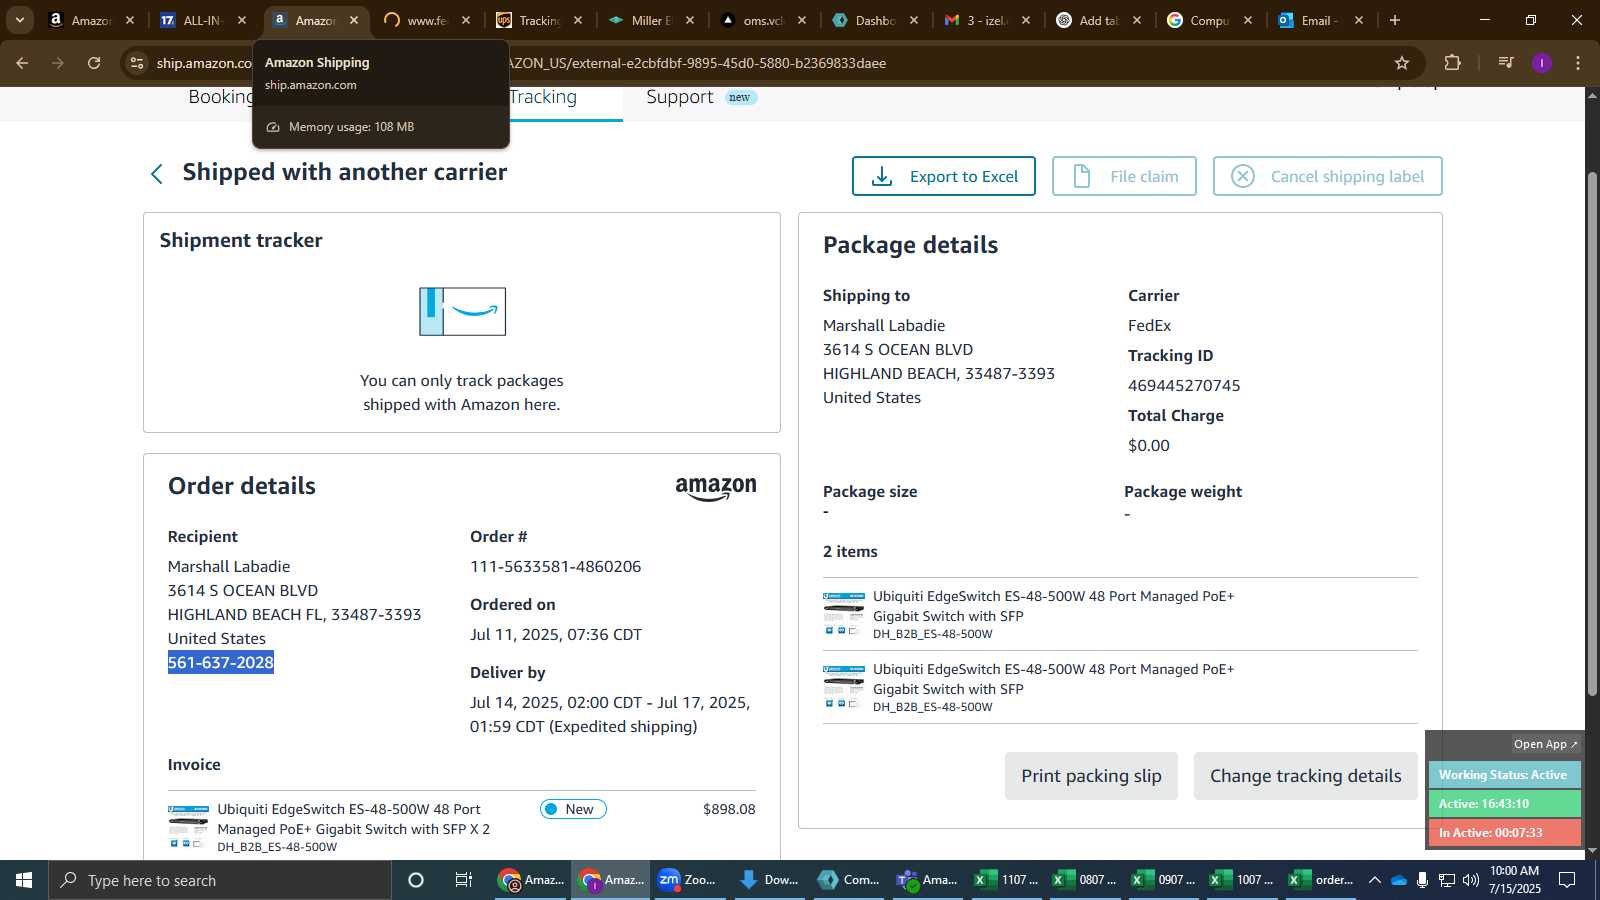Screen dimensions: 1600x900
Task: Open the OneDrive cloud tray icon
Action: [x=1399, y=880]
